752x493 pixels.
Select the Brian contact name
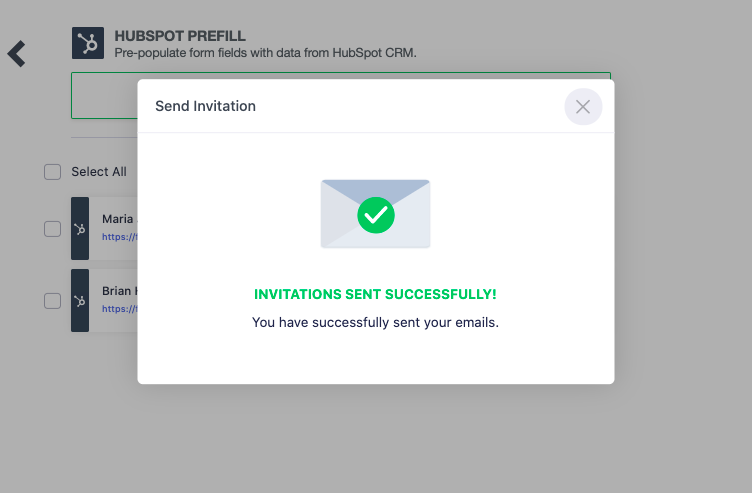(x=118, y=291)
